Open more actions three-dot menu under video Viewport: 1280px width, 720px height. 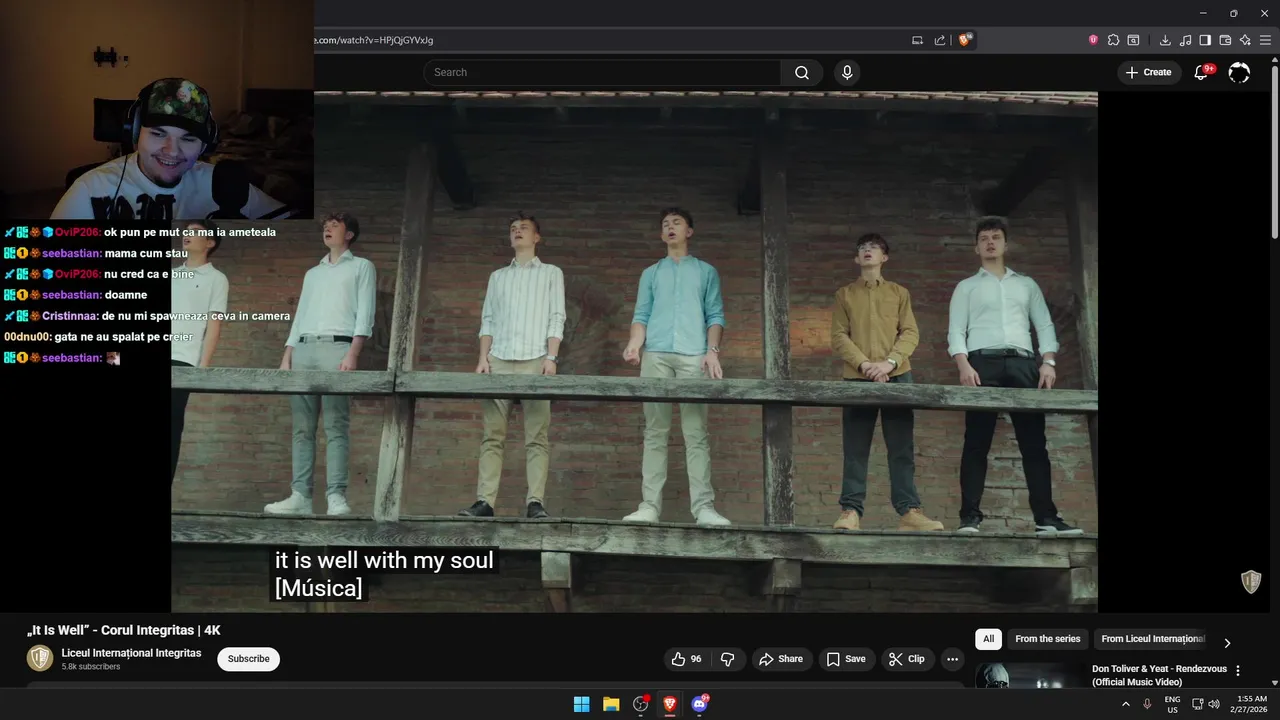coord(952,659)
